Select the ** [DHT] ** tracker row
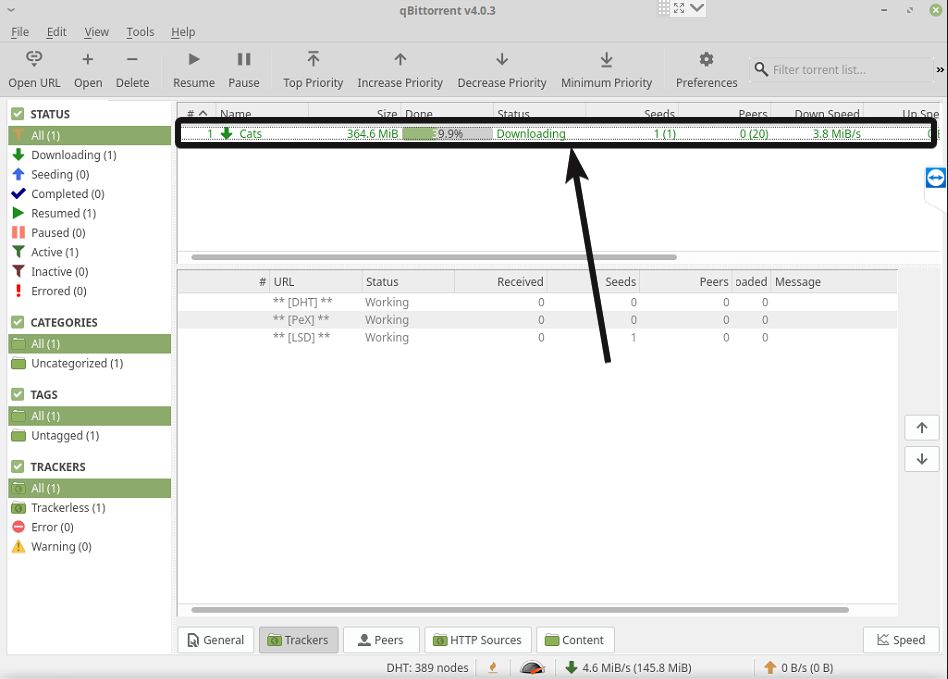Viewport: 948px width, 679px height. point(537,302)
